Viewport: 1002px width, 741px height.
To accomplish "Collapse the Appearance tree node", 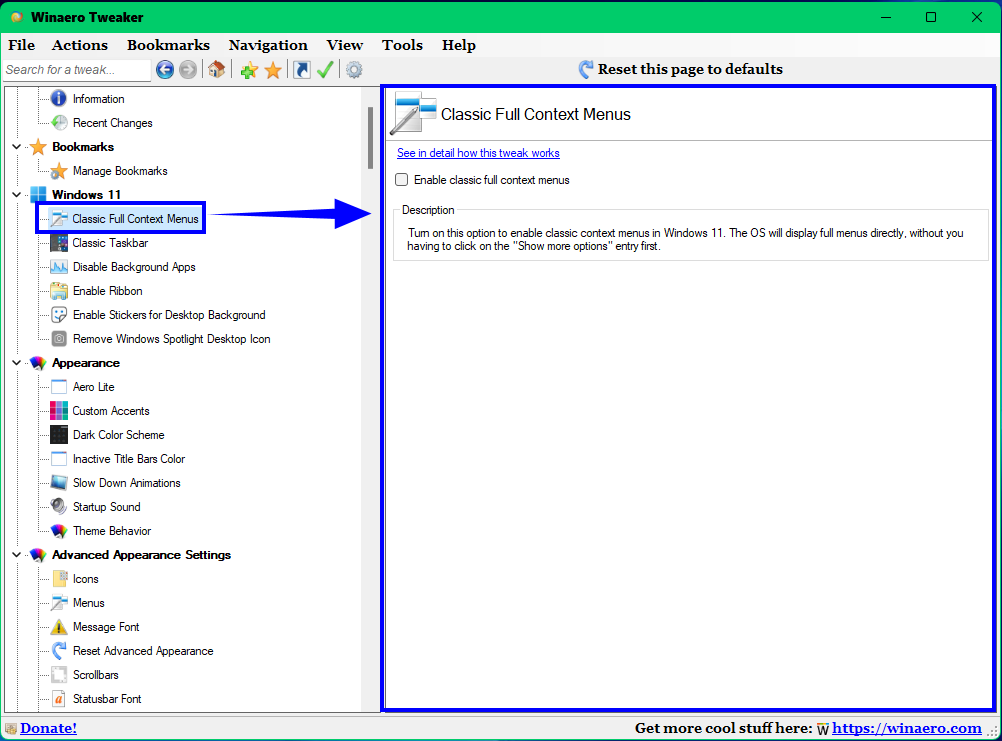I will [x=17, y=363].
